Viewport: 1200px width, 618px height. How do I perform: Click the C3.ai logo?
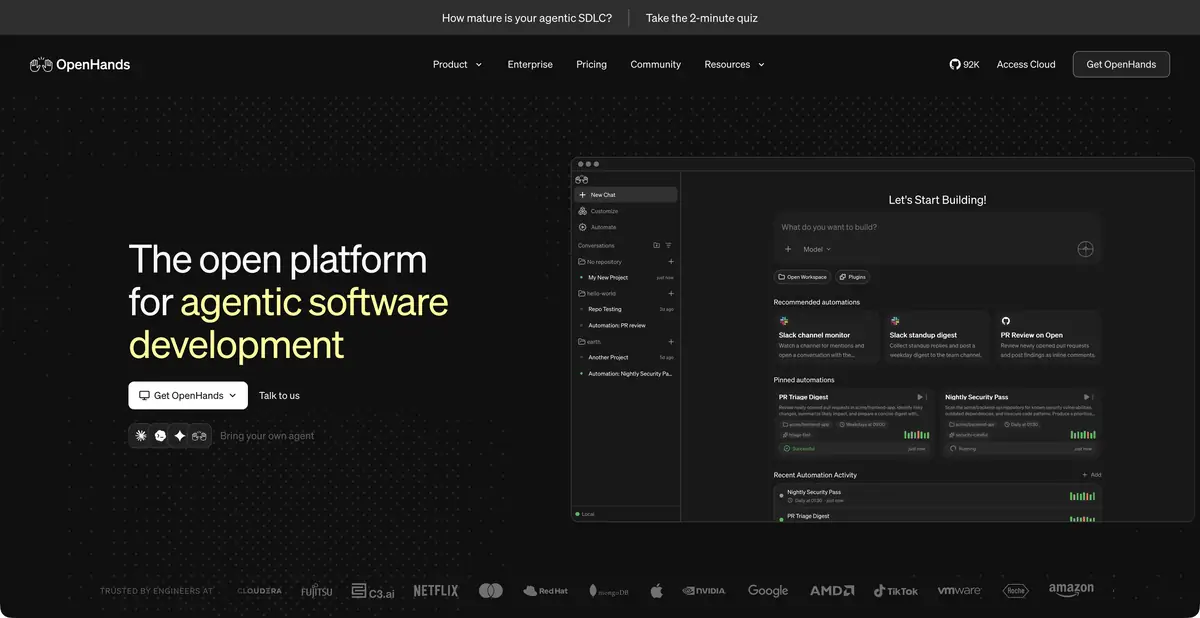pos(373,591)
